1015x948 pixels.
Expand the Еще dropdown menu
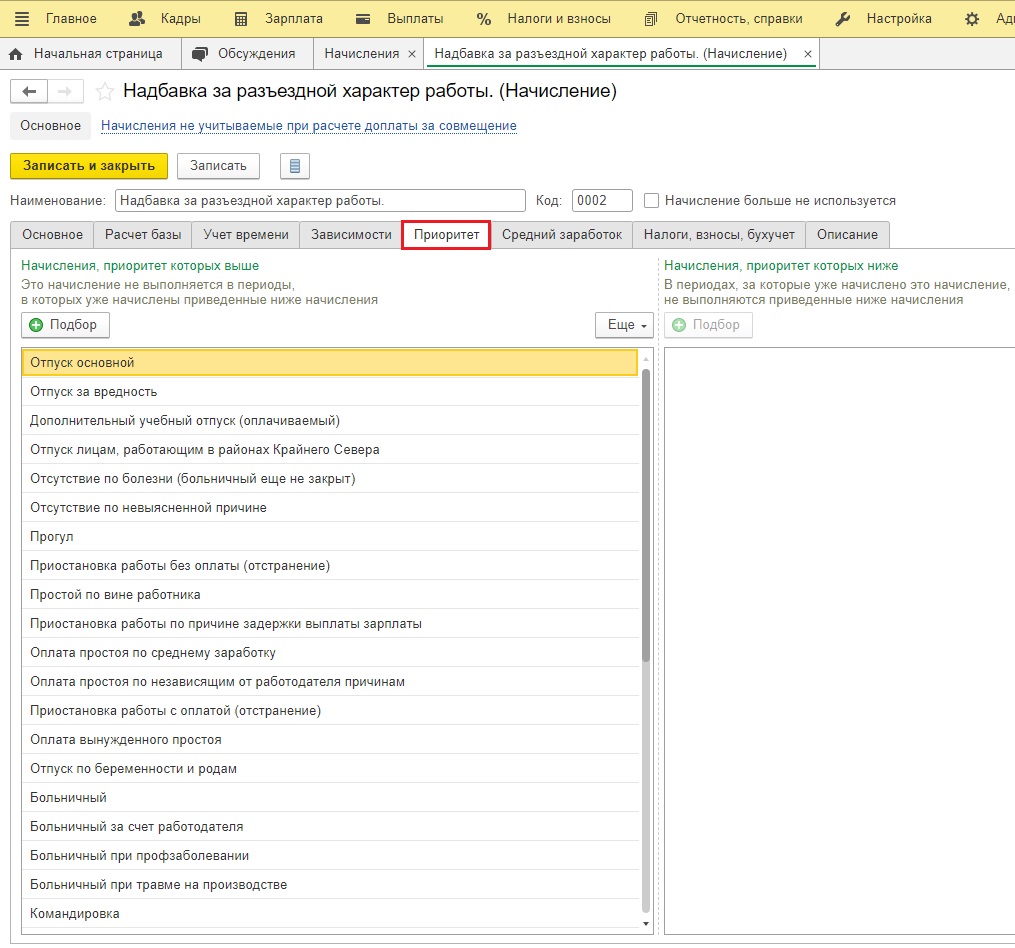pos(625,325)
